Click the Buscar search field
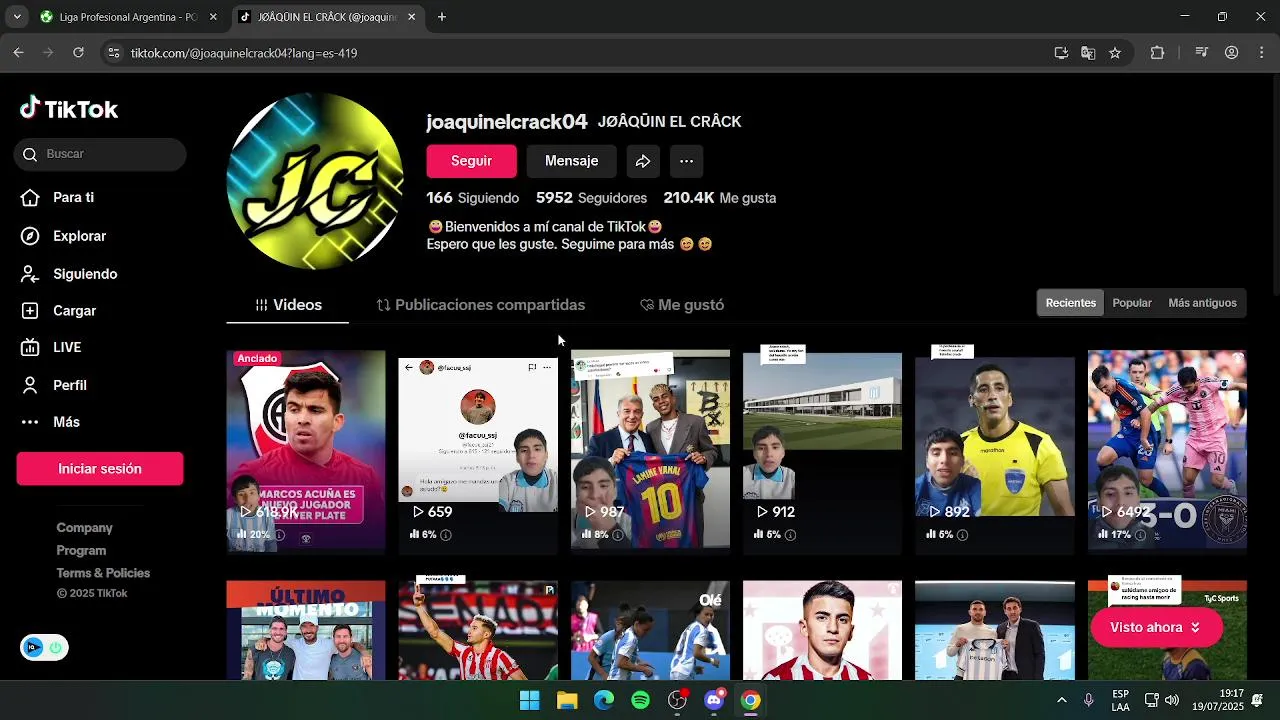This screenshot has height=720, width=1280. 100,154
